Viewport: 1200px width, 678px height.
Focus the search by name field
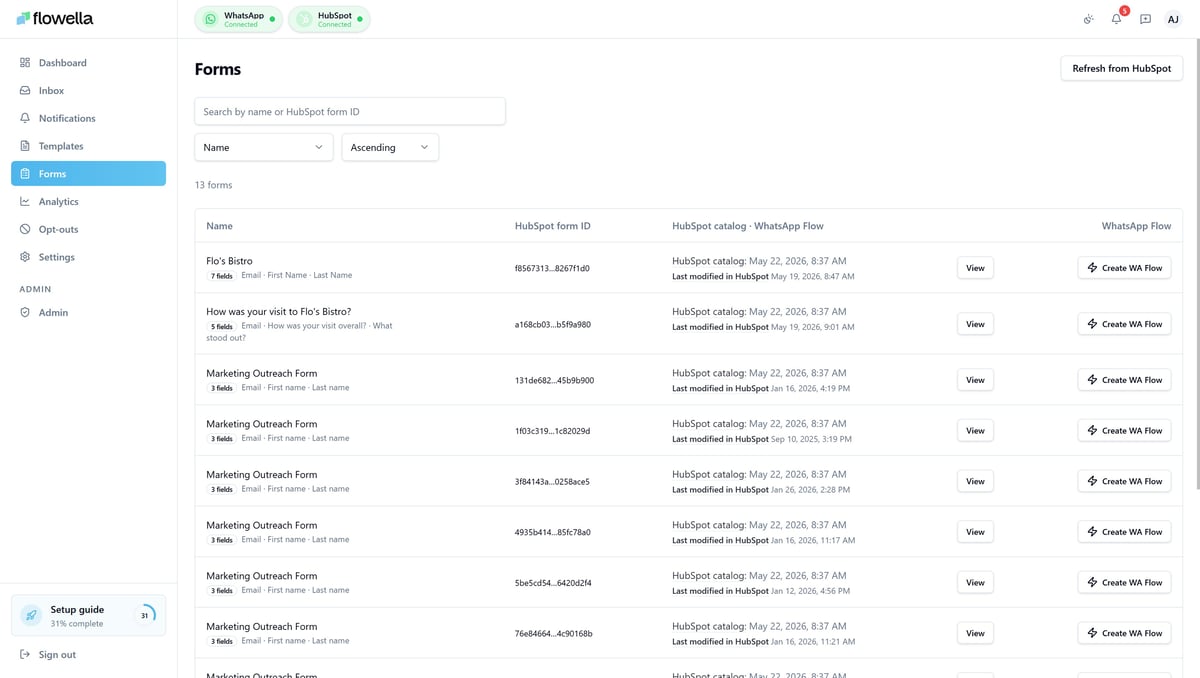tap(350, 111)
